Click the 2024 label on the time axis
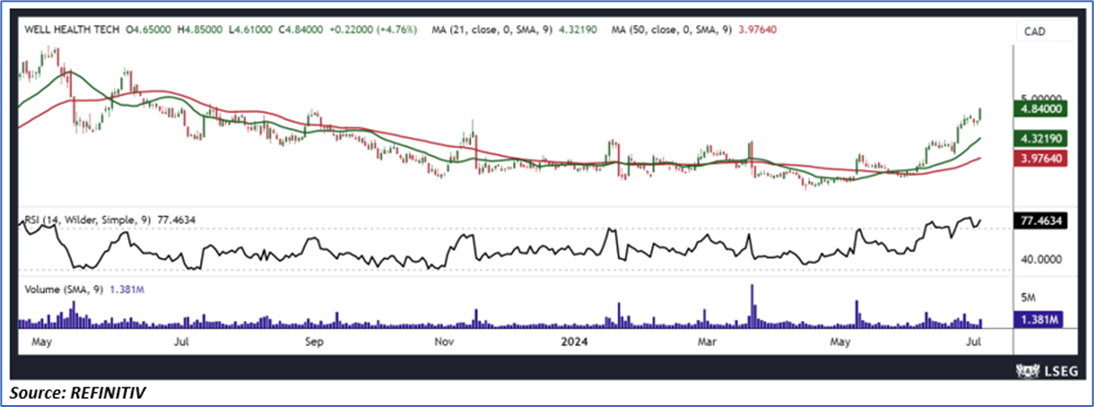Image resolution: width=1094 pixels, height=407 pixels. pos(574,342)
